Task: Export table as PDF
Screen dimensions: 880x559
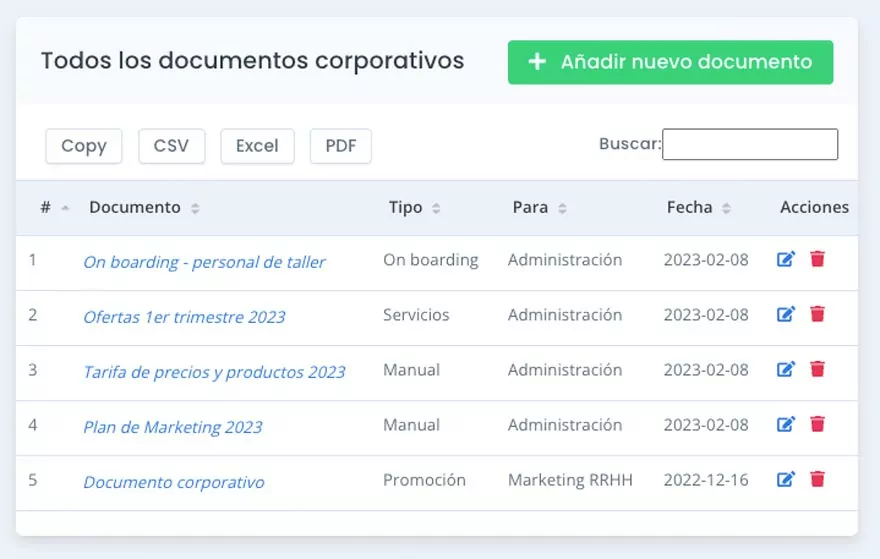Action: 341,146
